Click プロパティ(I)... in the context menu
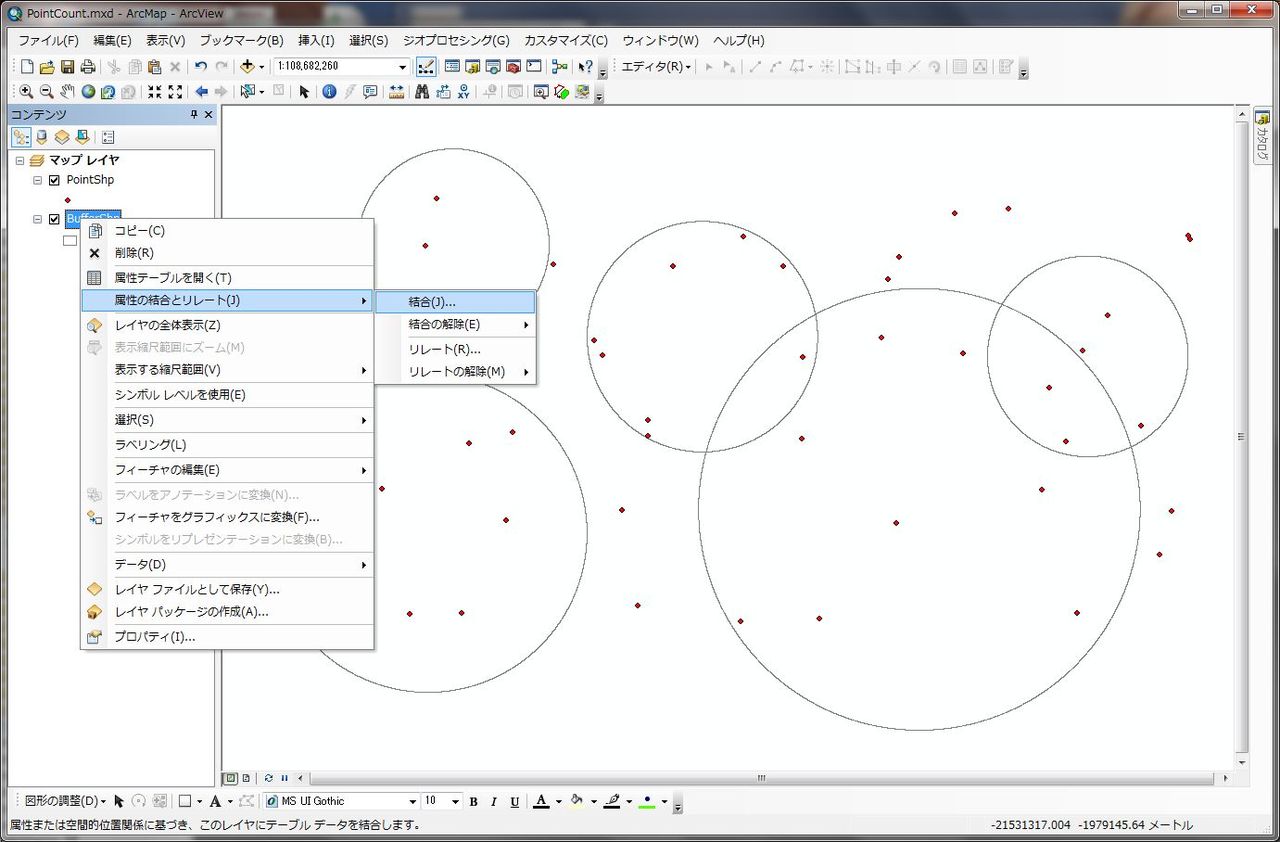The width and height of the screenshot is (1280, 842). (x=227, y=637)
